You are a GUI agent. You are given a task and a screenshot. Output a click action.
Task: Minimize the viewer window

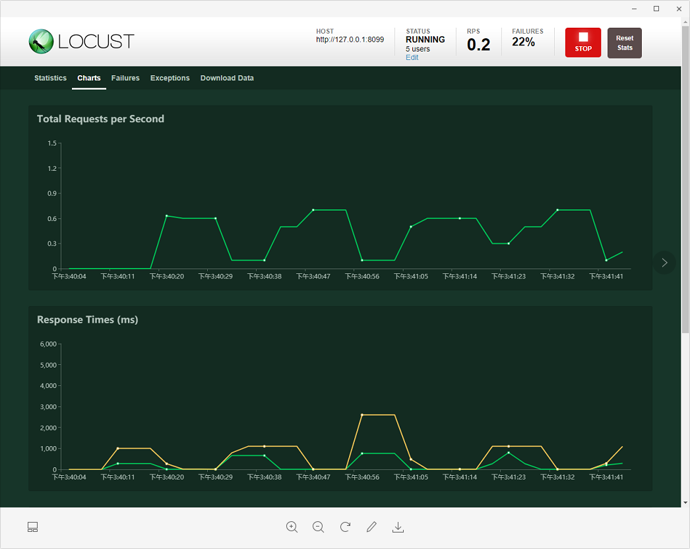coord(634,8)
